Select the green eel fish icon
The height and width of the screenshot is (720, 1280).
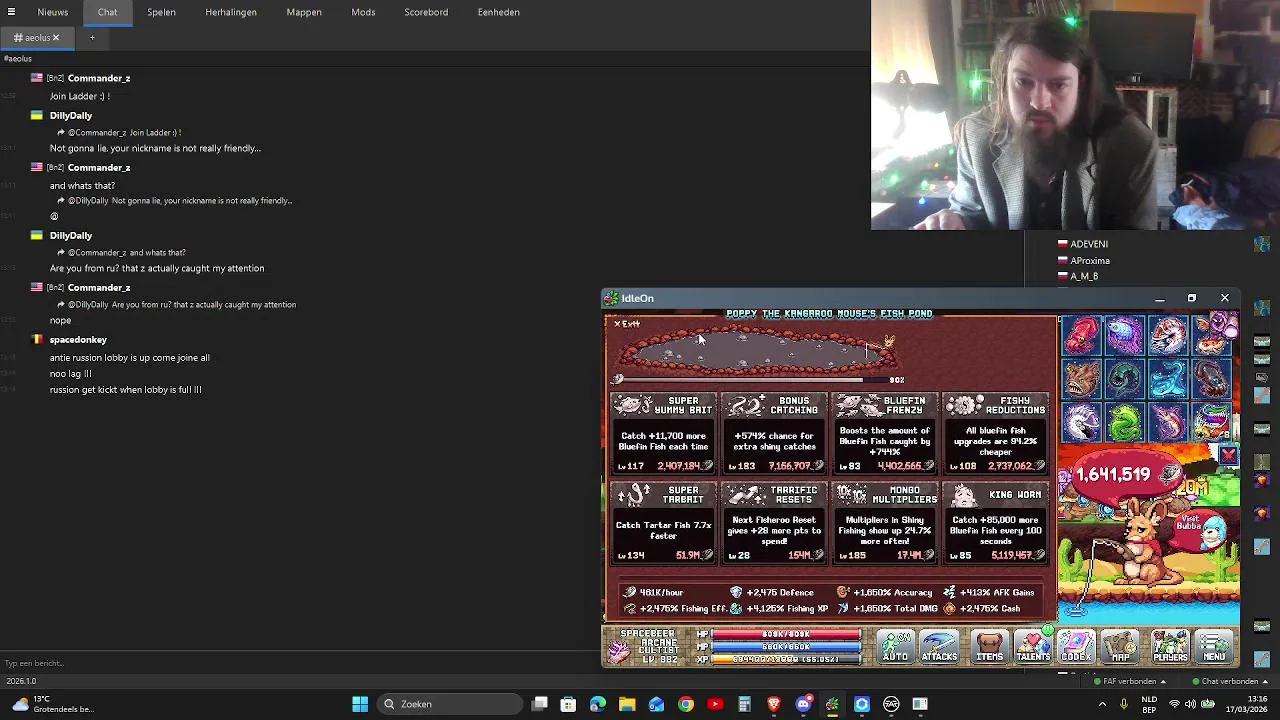1124,423
